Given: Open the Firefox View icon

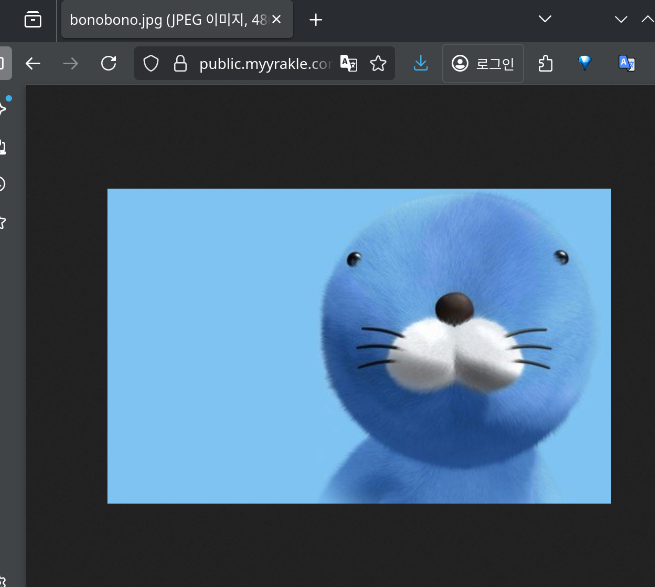Looking at the screenshot, I should [x=33, y=19].
